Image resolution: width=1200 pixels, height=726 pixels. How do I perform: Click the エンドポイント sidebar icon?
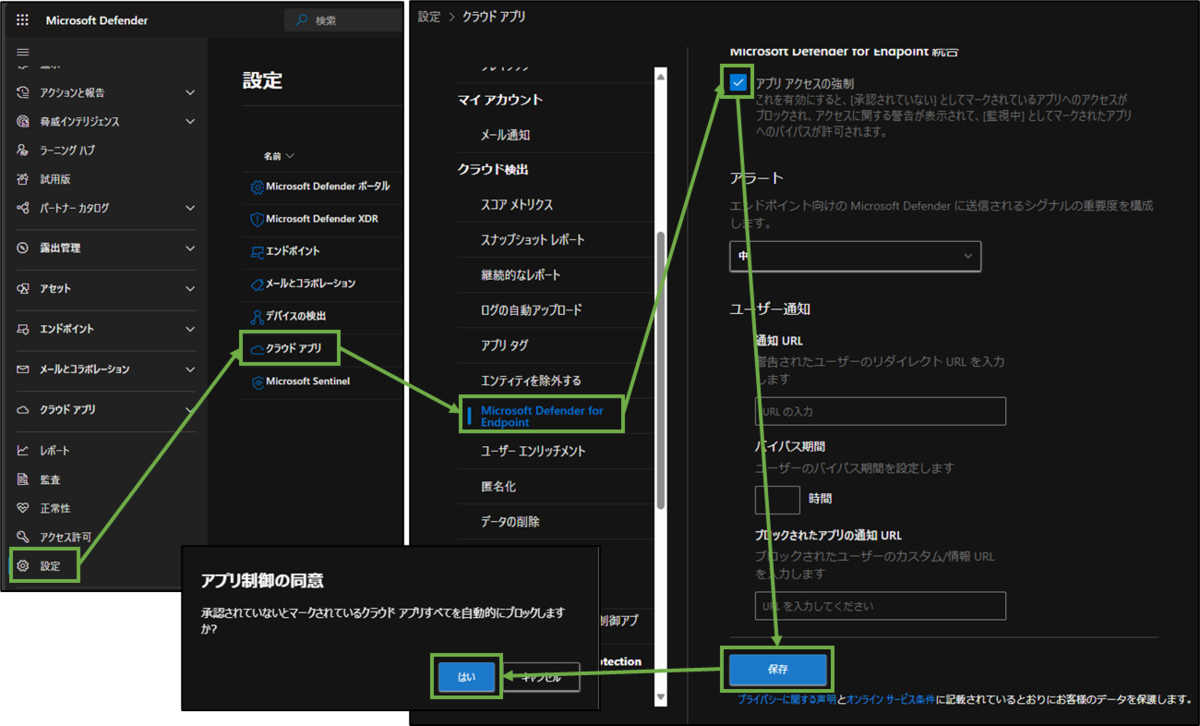23,329
